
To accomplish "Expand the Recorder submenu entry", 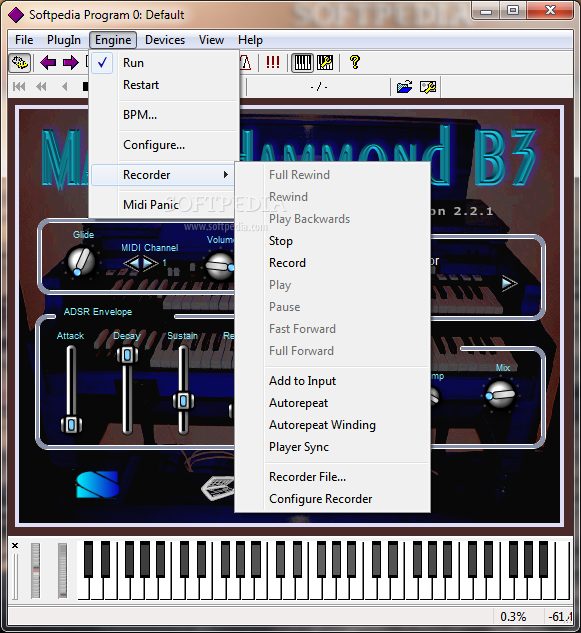I will 164,175.
